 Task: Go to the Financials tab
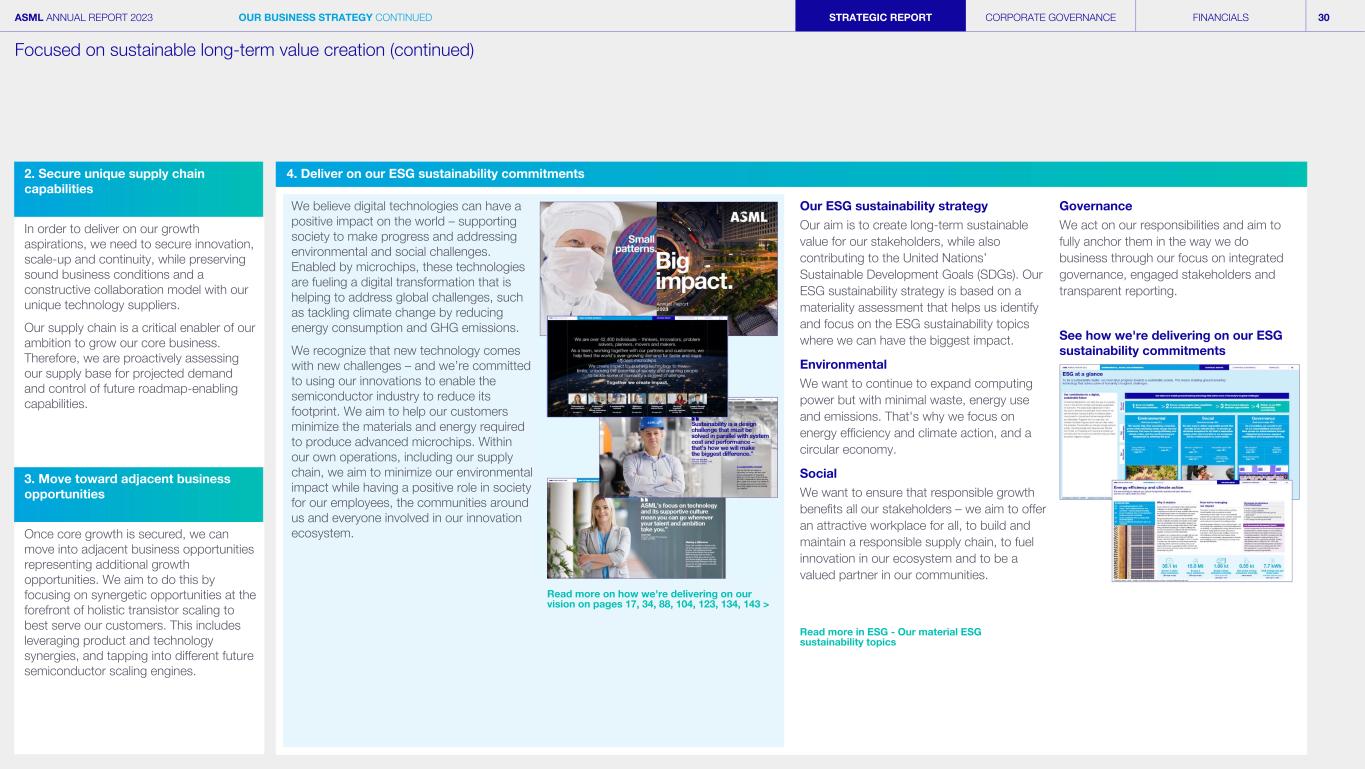[1220, 17]
